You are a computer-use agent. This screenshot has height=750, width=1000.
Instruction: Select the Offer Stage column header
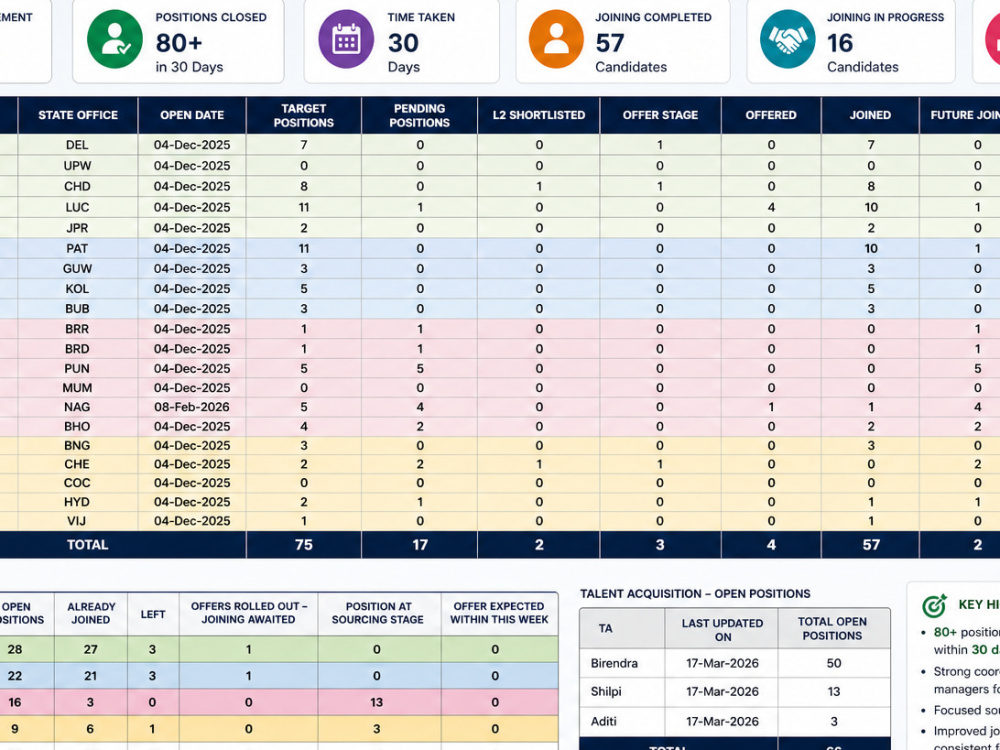pos(660,115)
